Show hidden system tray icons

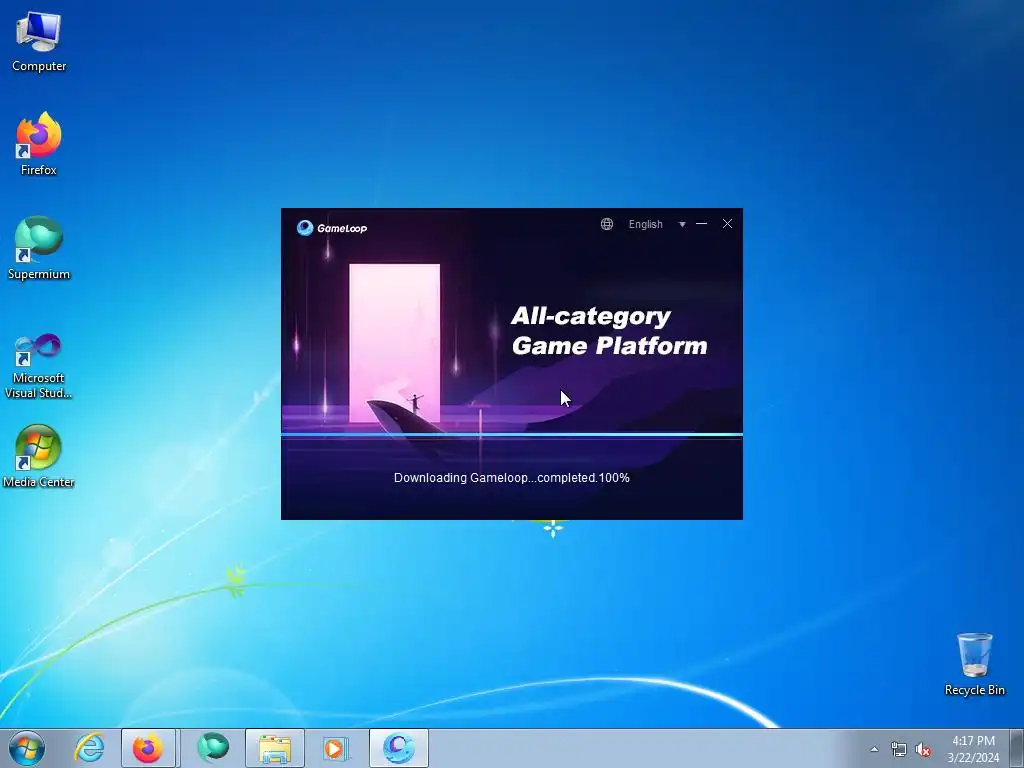coord(874,749)
